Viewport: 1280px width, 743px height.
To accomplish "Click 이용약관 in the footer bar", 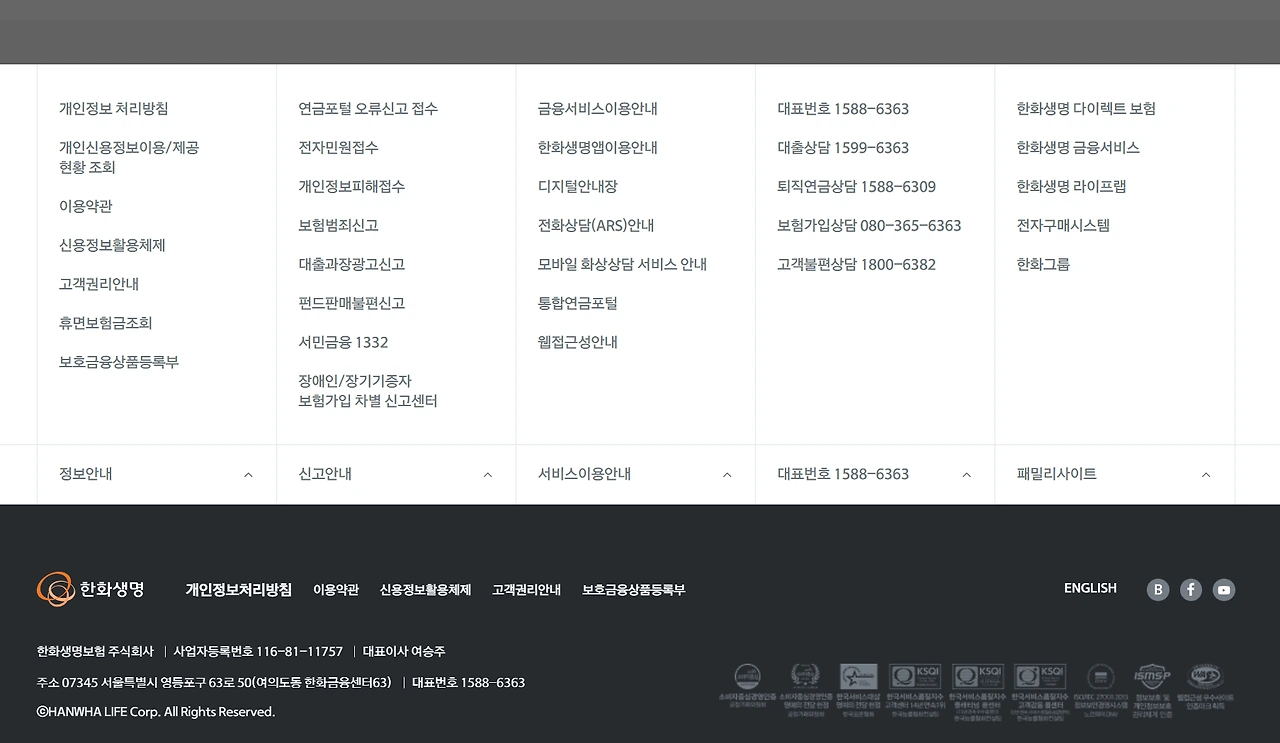I will pyautogui.click(x=337, y=590).
